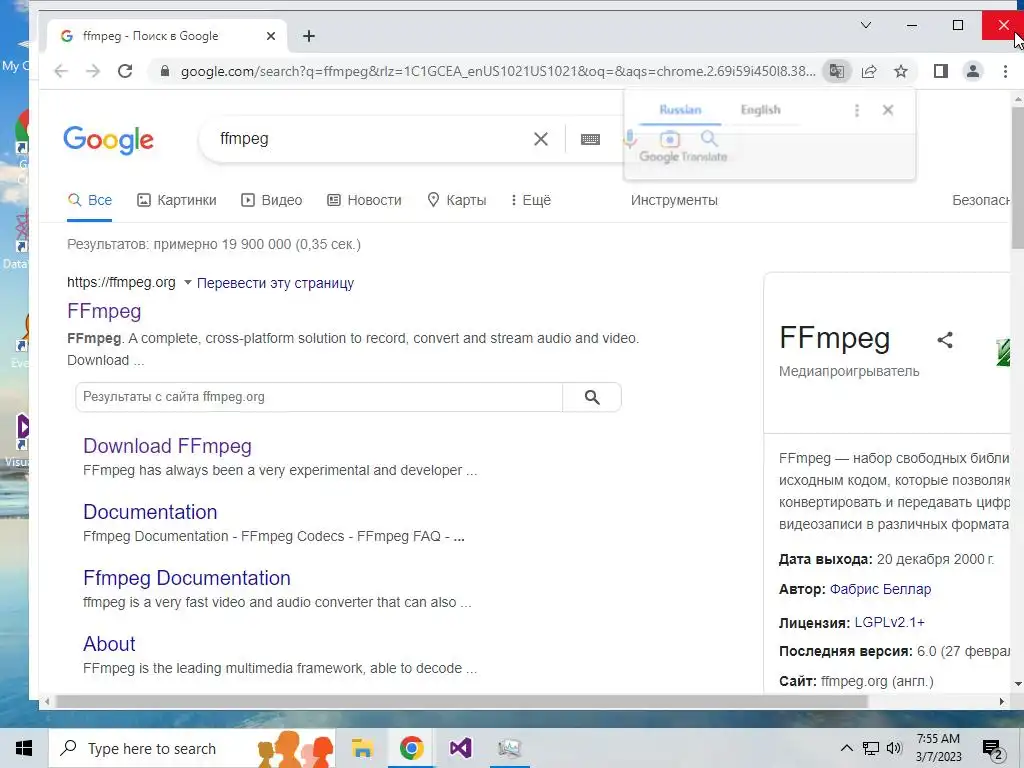This screenshot has width=1024, height=768.
Task: Click the vertical scrollbar thumb
Action: pyautogui.click(x=1017, y=176)
